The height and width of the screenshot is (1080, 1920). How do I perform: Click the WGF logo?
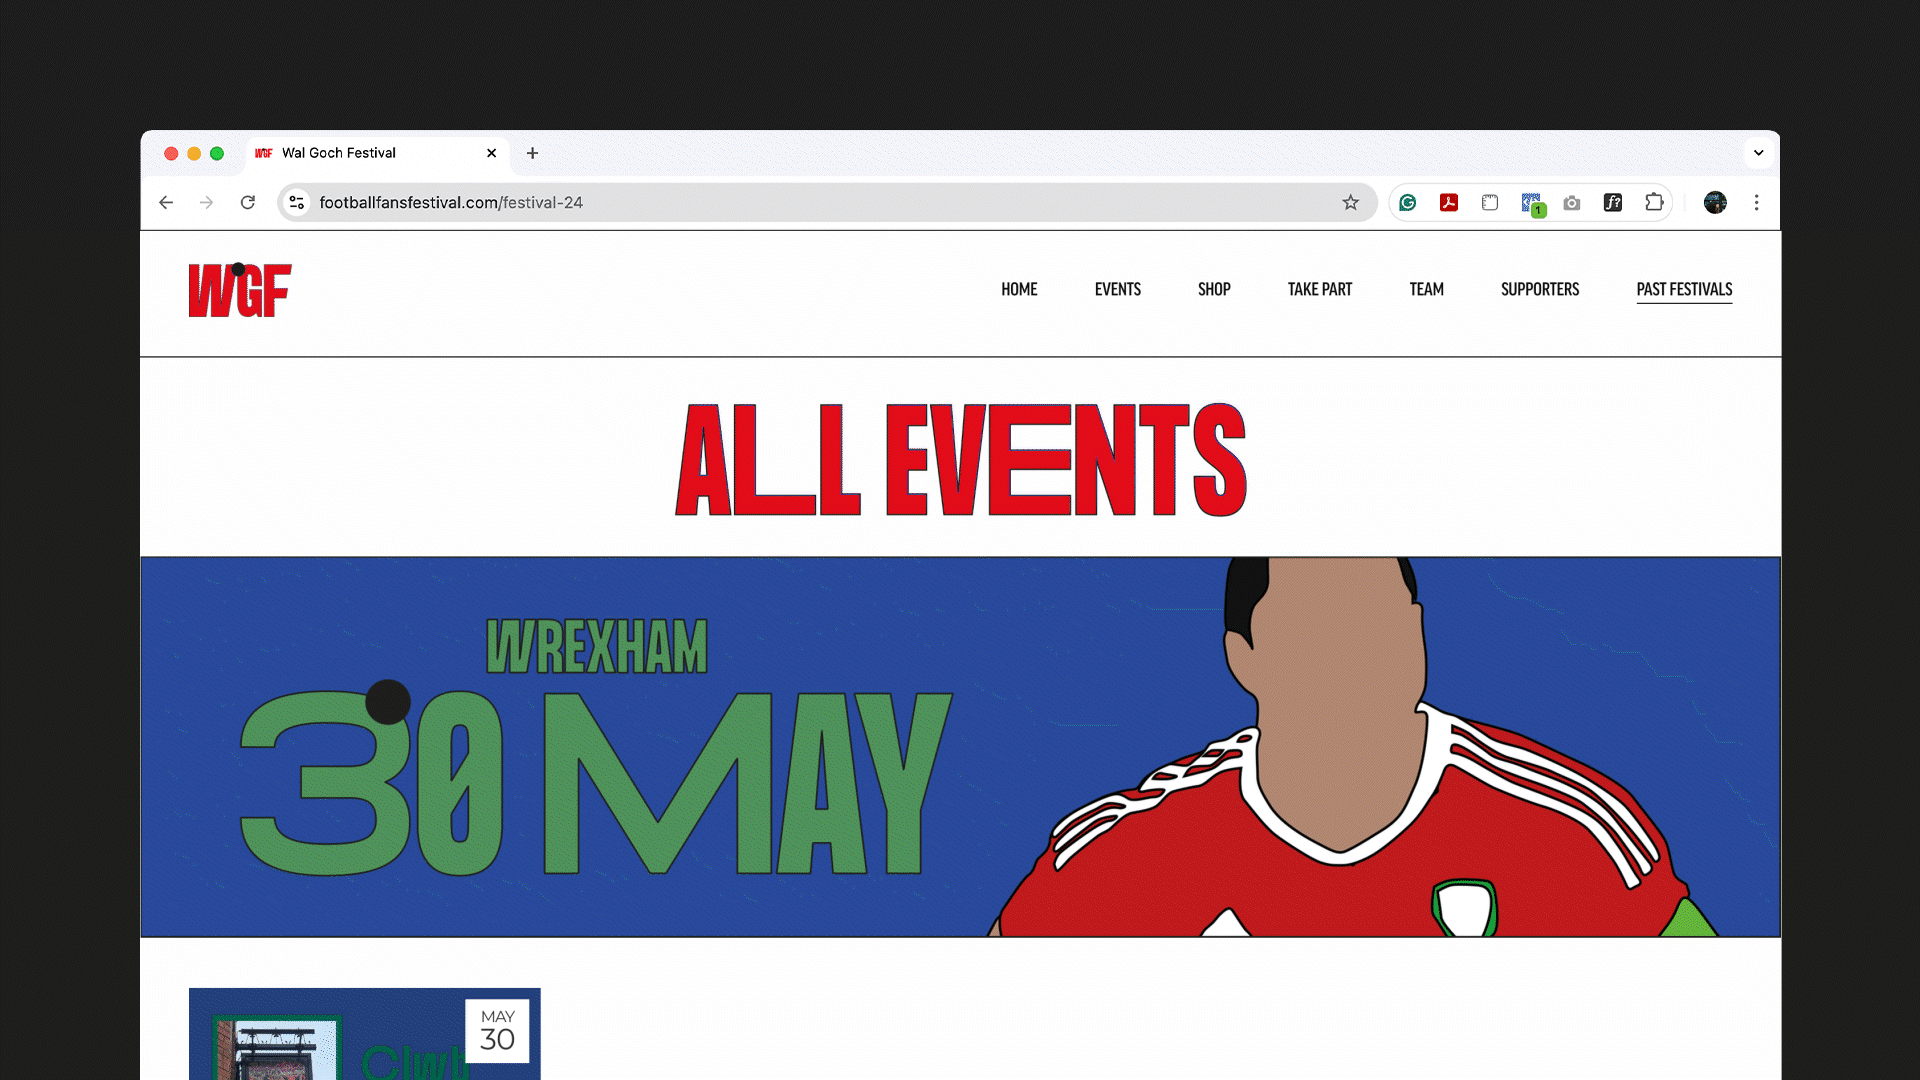(x=240, y=290)
